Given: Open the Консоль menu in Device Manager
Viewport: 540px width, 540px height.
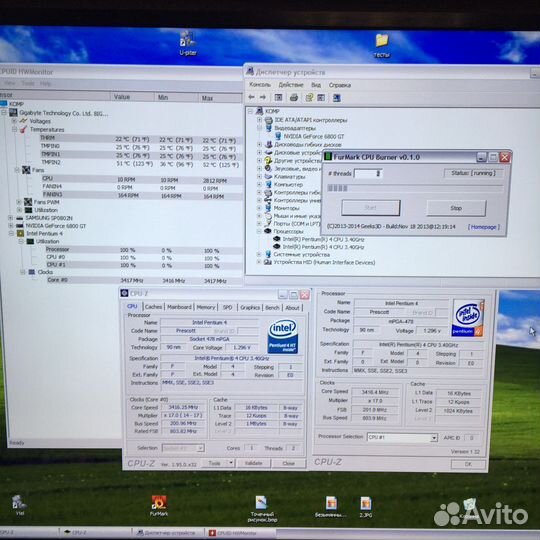Looking at the screenshot, I should pos(260,84).
